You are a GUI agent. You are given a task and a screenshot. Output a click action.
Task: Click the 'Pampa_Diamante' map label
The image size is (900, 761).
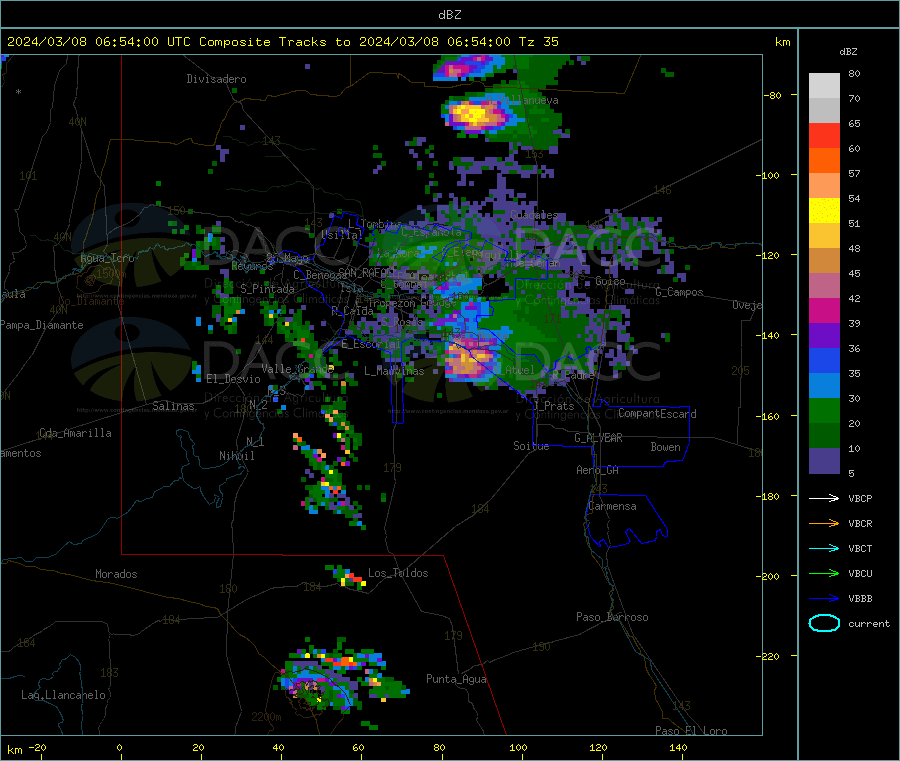tap(41, 325)
